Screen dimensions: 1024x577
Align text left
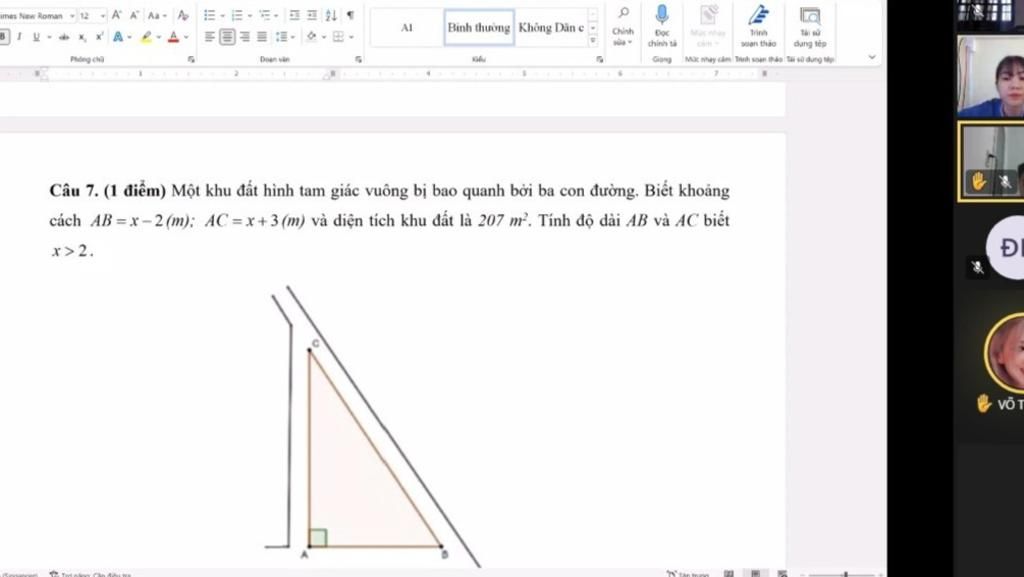(x=210, y=37)
